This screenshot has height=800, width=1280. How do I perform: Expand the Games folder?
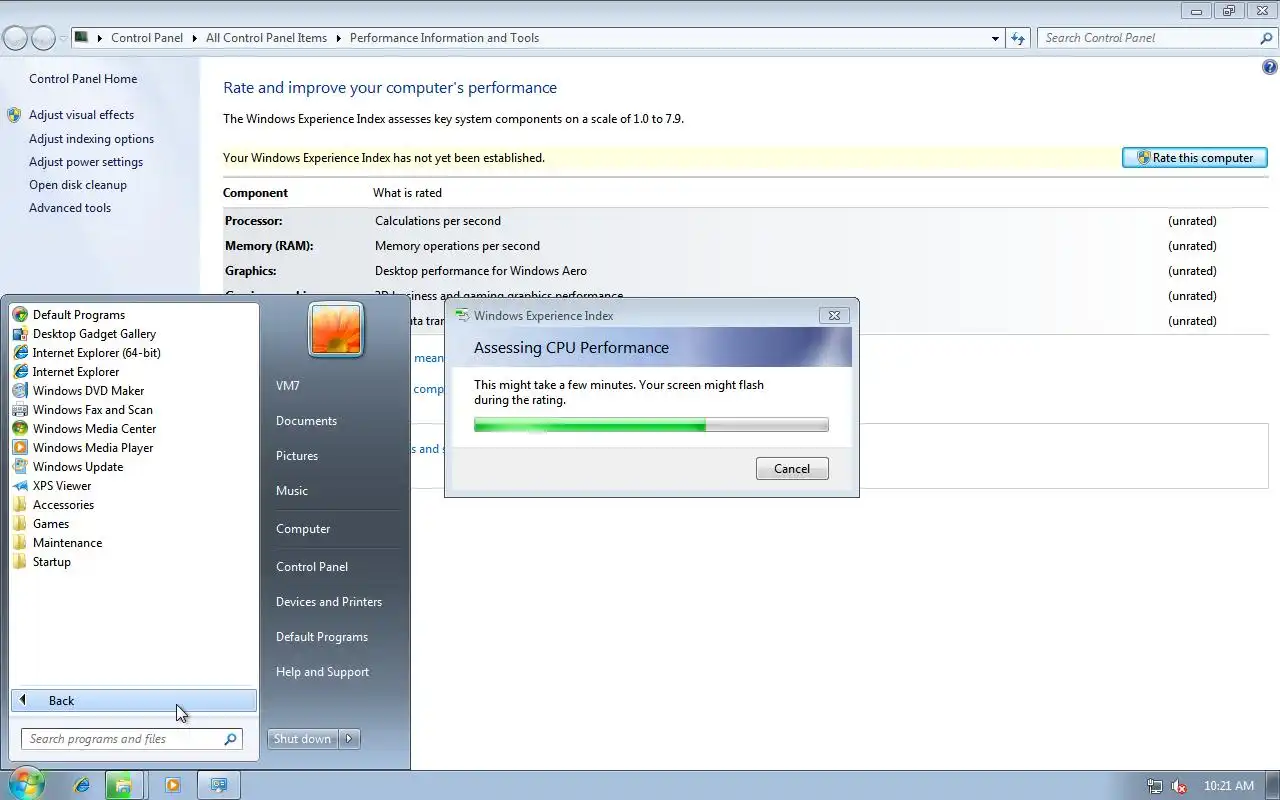coord(51,524)
